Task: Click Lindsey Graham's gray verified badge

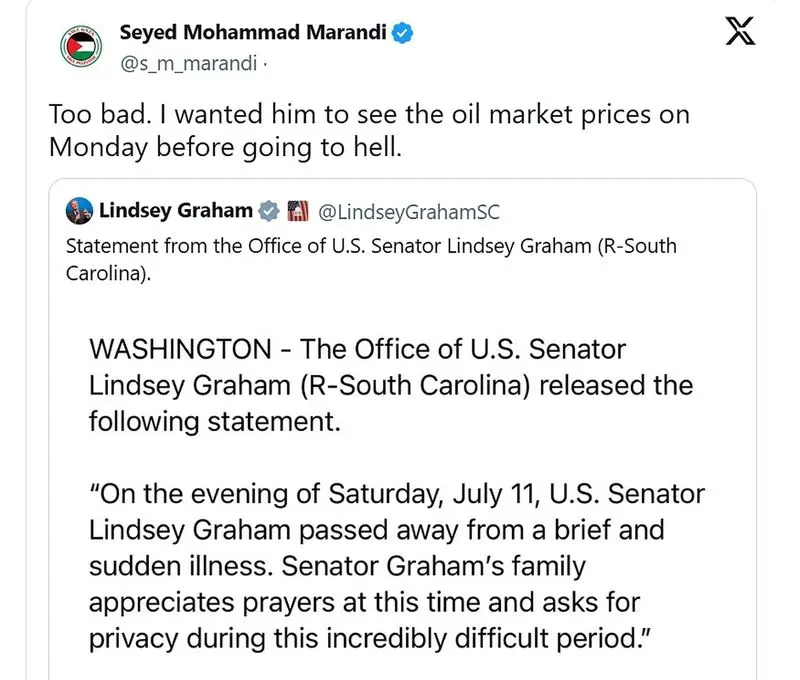Action: coord(268,211)
